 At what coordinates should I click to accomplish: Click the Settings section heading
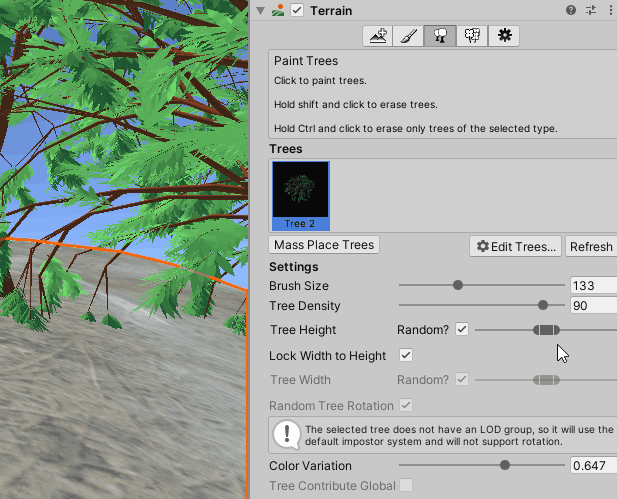pos(294,267)
